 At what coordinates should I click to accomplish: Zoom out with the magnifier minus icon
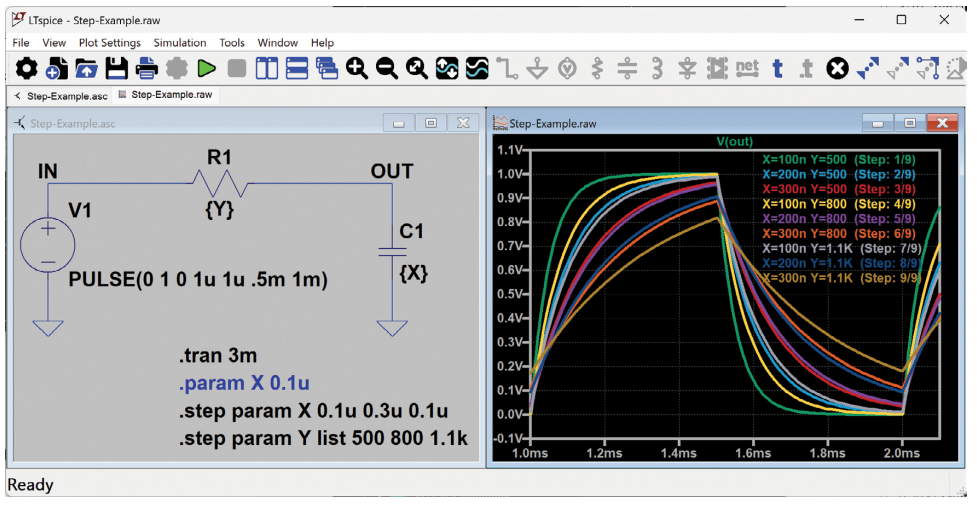(x=386, y=68)
